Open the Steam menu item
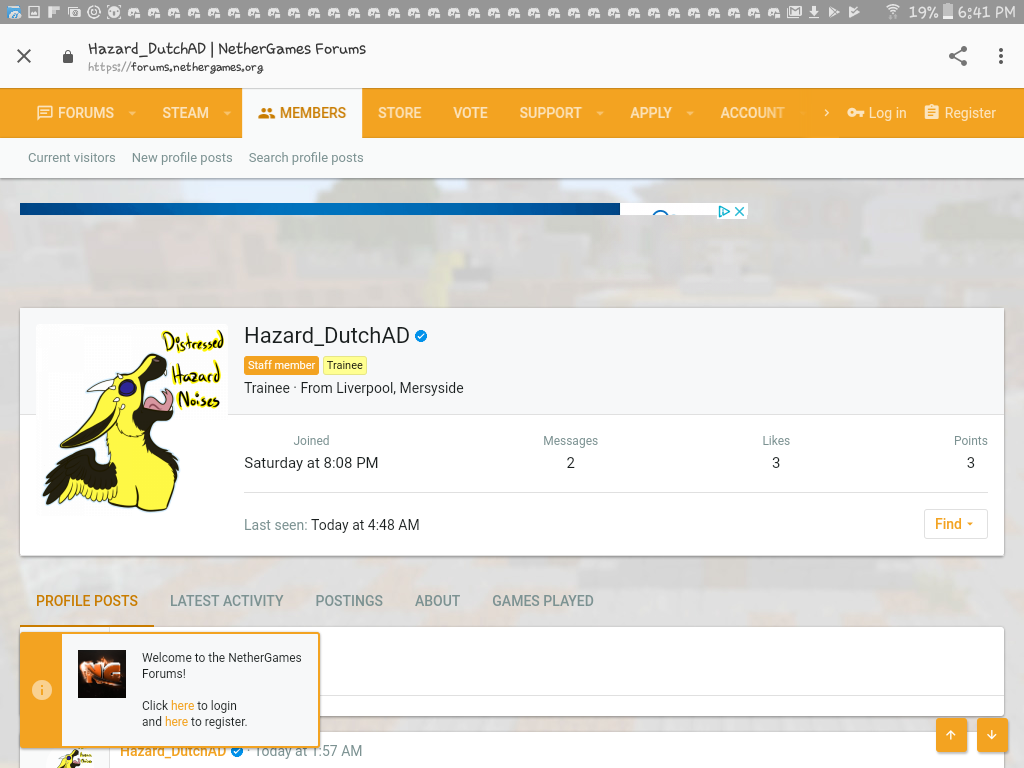The image size is (1024, 768). 185,113
